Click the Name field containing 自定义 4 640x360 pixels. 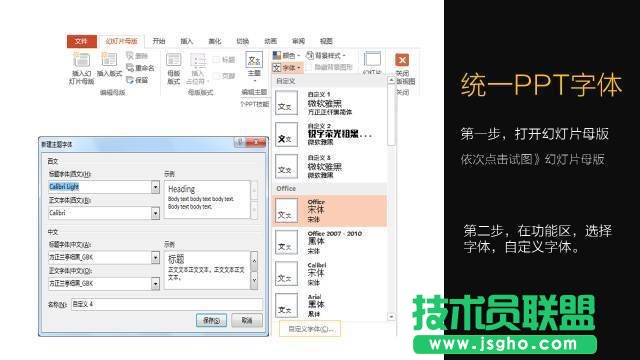pyautogui.click(x=167, y=304)
